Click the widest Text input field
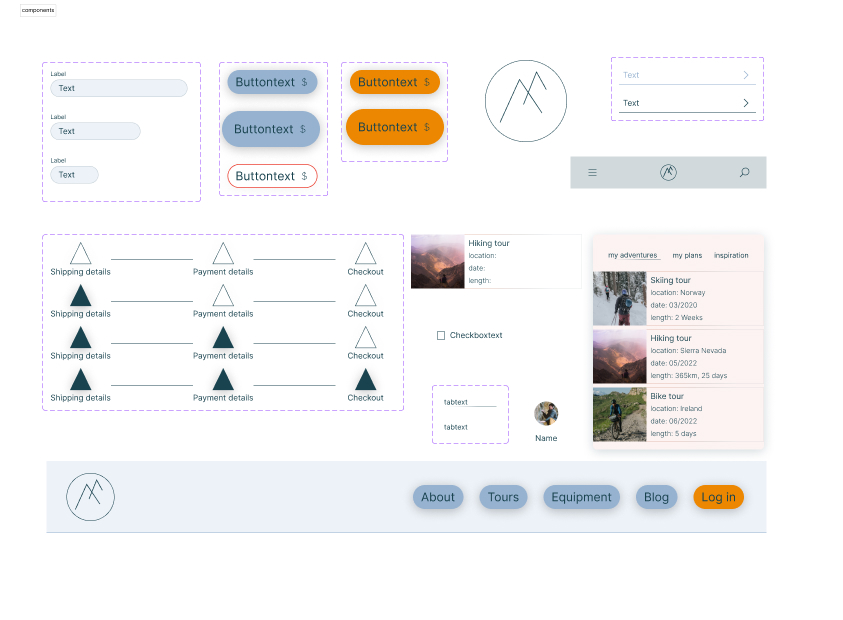 119,88
